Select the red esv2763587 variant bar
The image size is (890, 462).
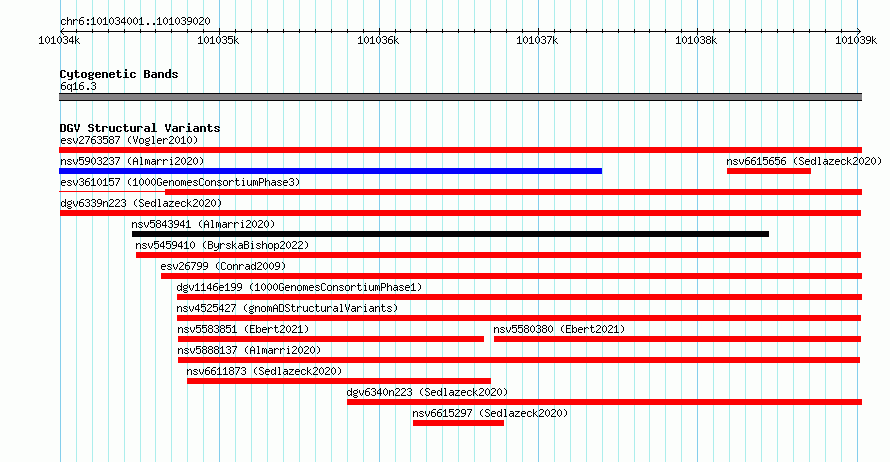point(460,150)
